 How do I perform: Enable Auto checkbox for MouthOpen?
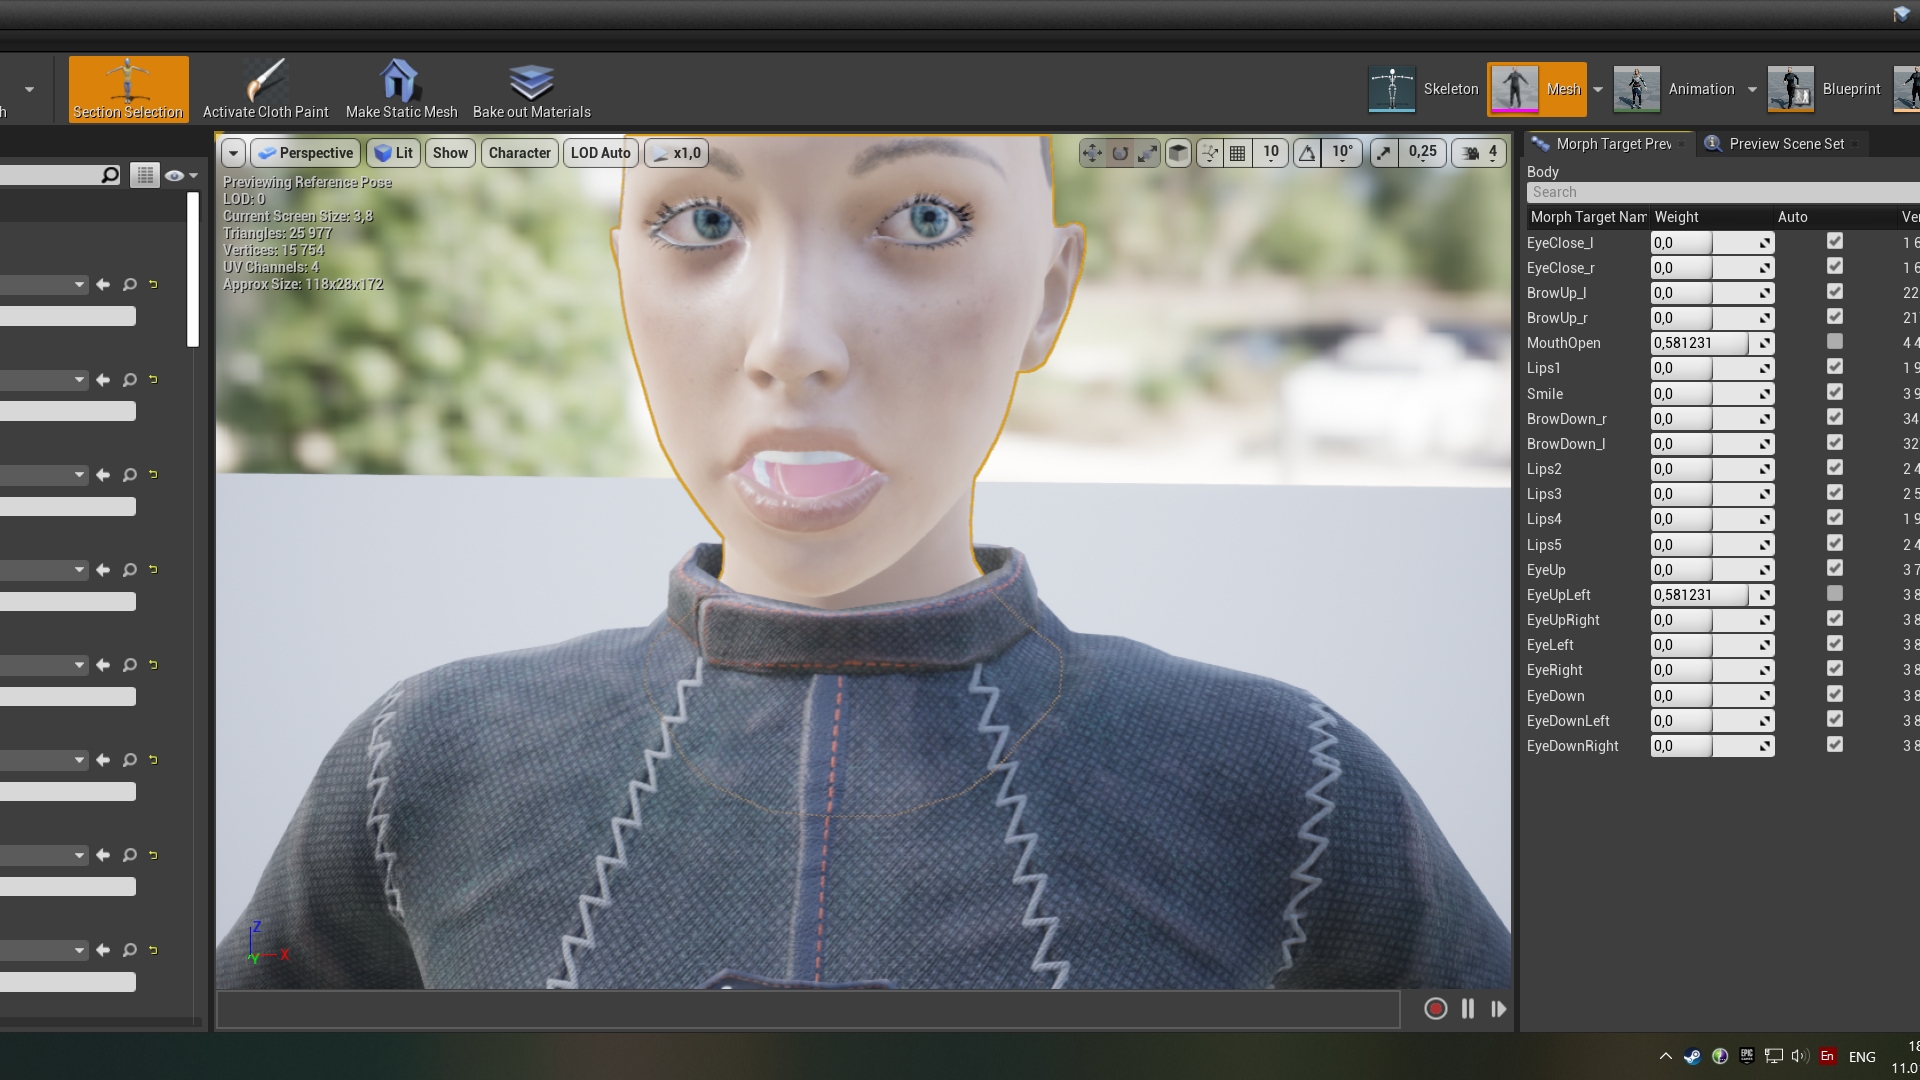point(1834,342)
